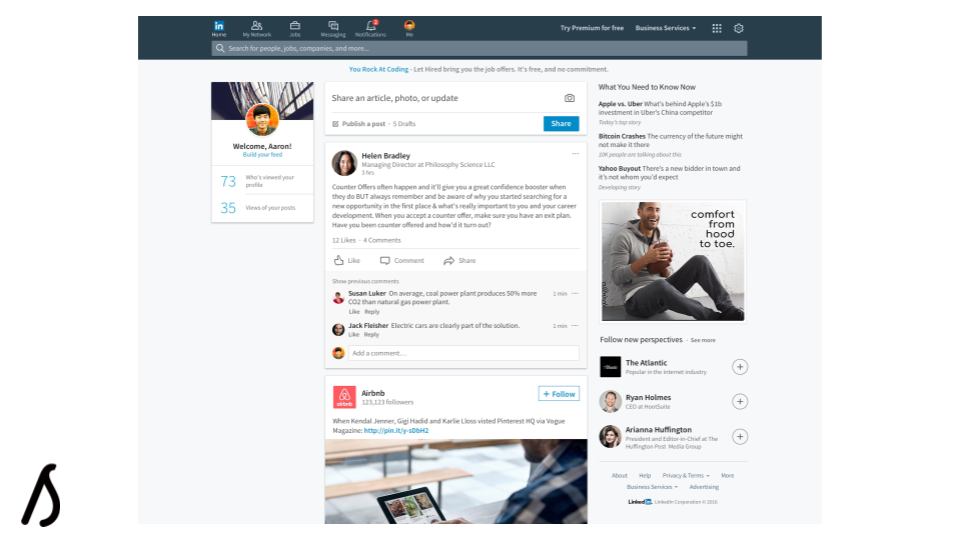Follow Ryan Holmes with plus icon
The image size is (960, 540).
point(740,402)
